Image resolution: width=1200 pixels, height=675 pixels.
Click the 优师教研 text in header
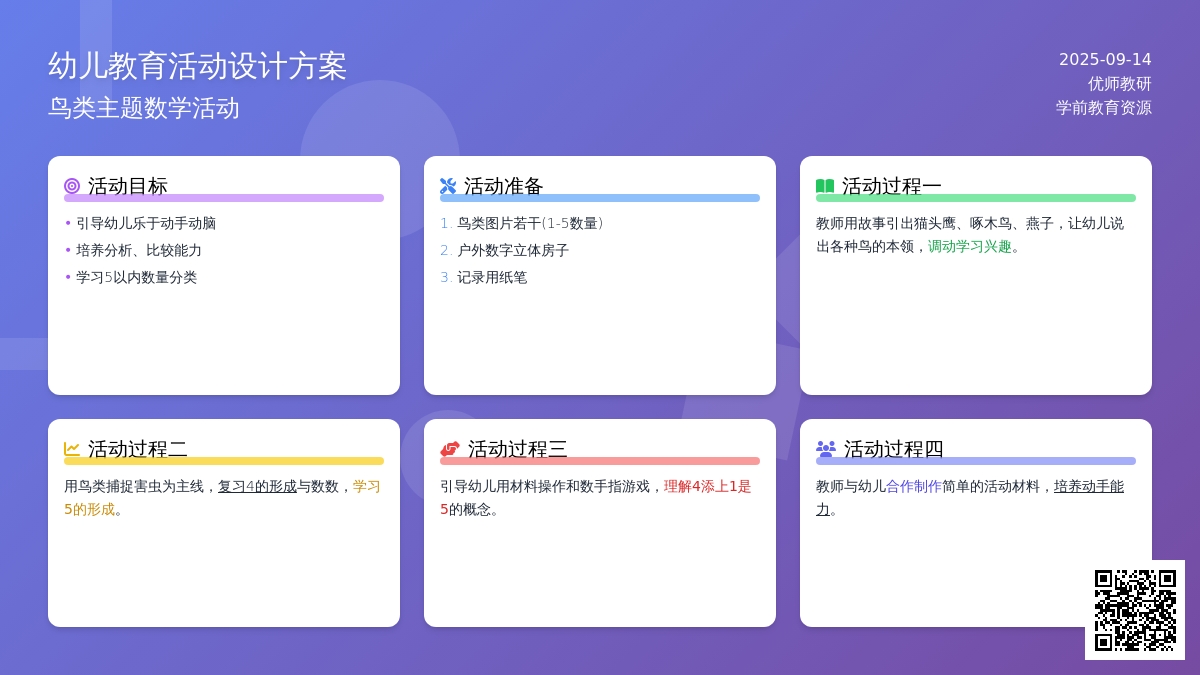tap(1119, 84)
